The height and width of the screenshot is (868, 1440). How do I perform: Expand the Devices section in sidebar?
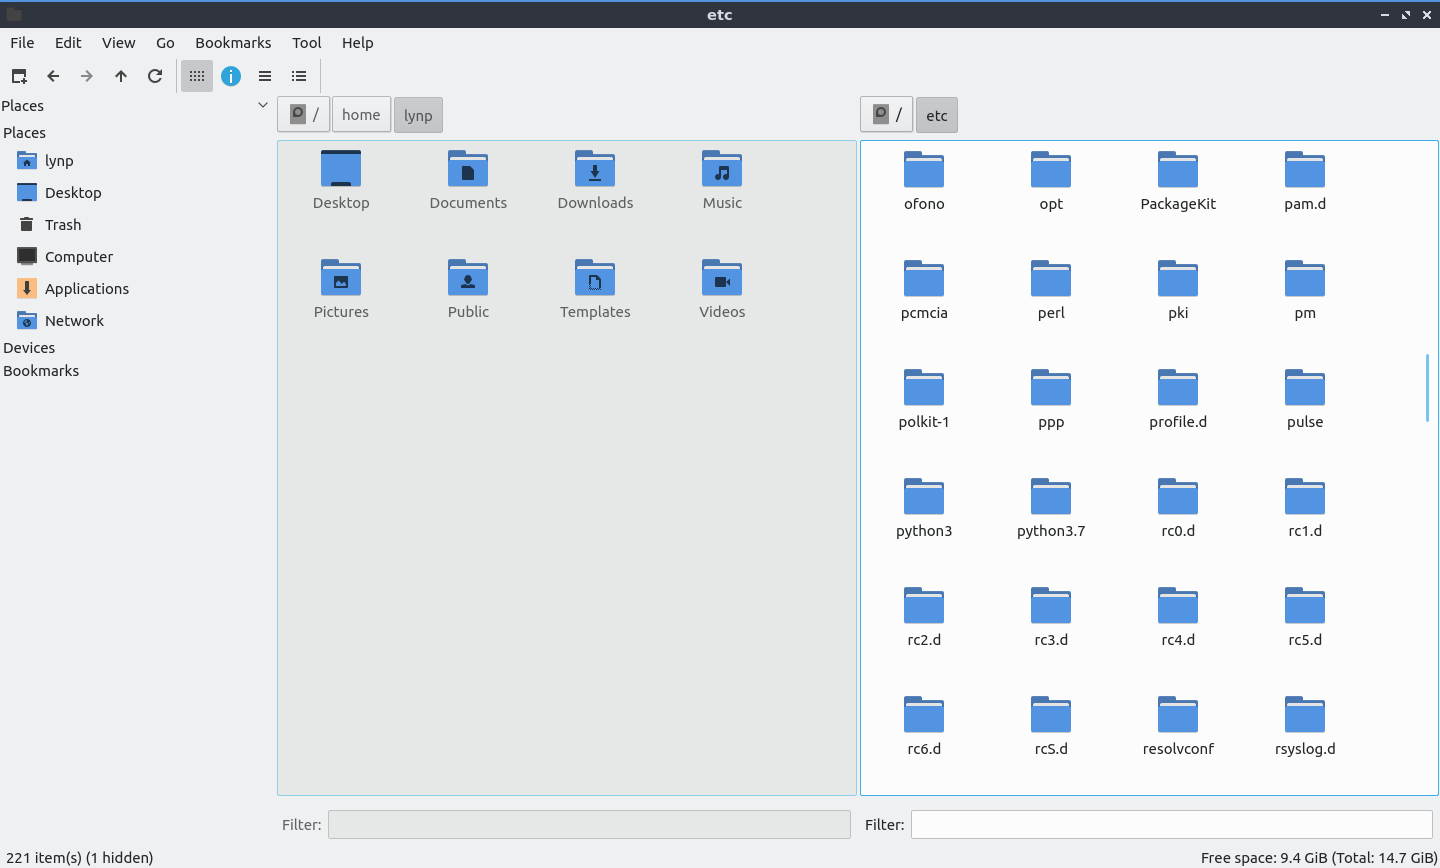pyautogui.click(x=29, y=348)
